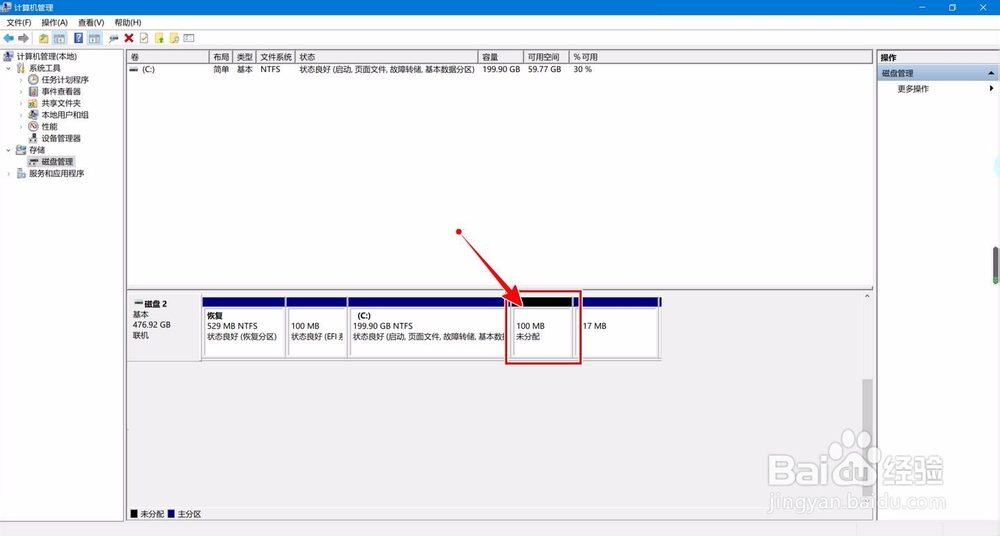Select 计算机管理(本地) root node
This screenshot has width=1000, height=536.
pos(47,56)
